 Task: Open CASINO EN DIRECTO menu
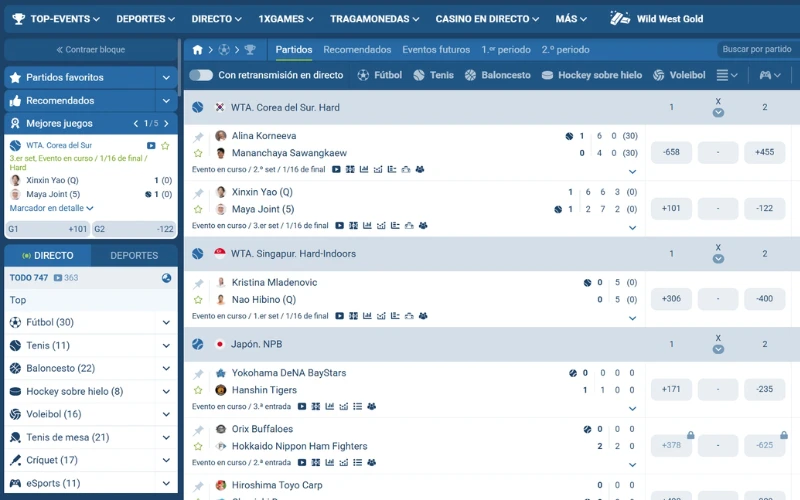point(487,19)
